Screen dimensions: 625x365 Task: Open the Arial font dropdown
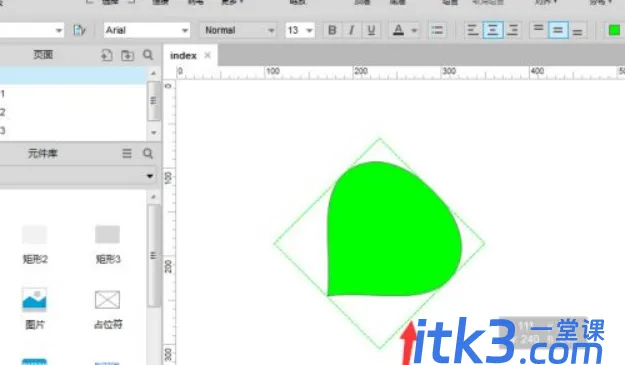[x=146, y=30]
